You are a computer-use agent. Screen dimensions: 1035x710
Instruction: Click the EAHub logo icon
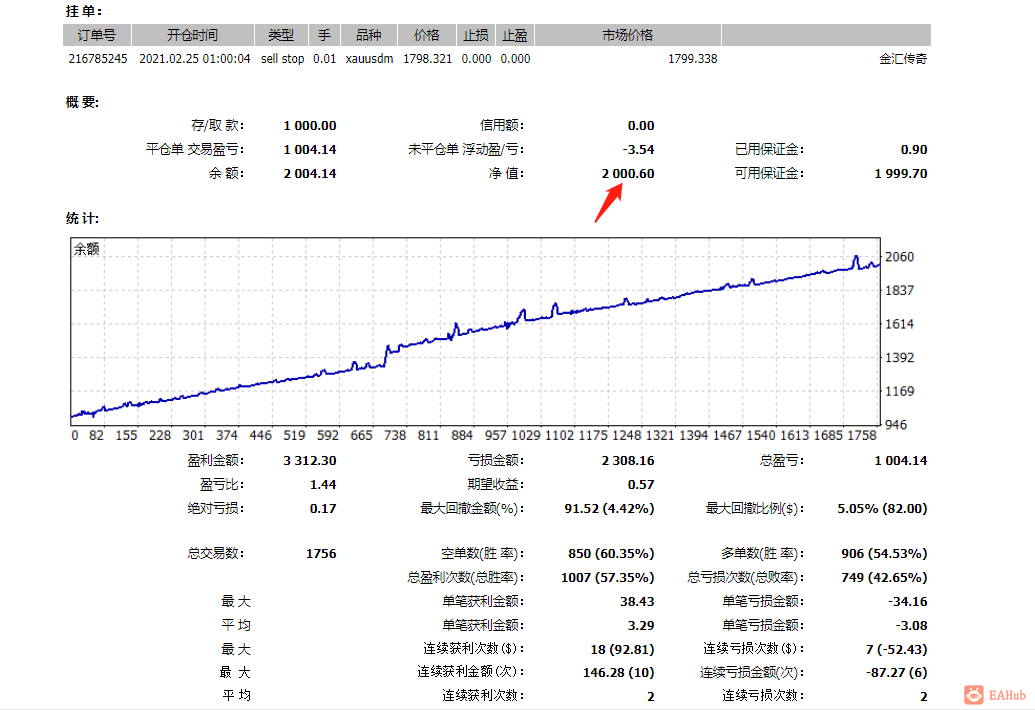click(x=974, y=694)
